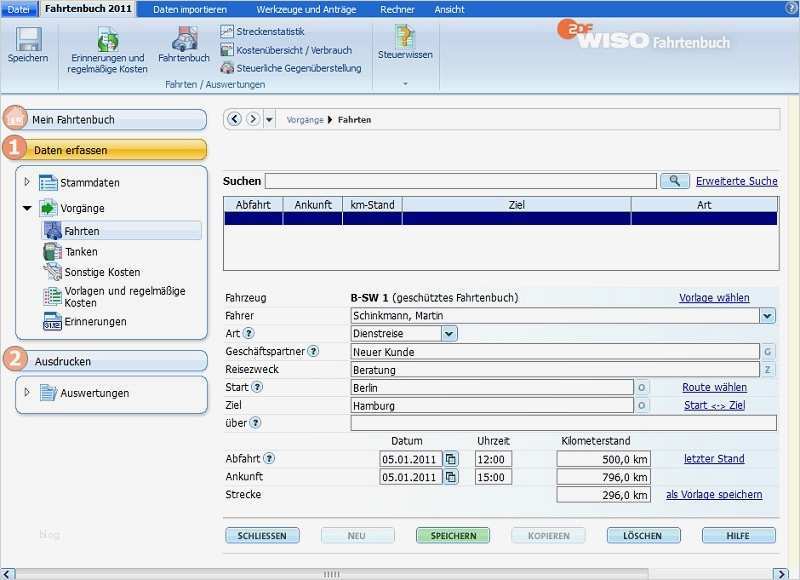
Task: Click the LÖSCHEN button
Action: click(x=643, y=536)
